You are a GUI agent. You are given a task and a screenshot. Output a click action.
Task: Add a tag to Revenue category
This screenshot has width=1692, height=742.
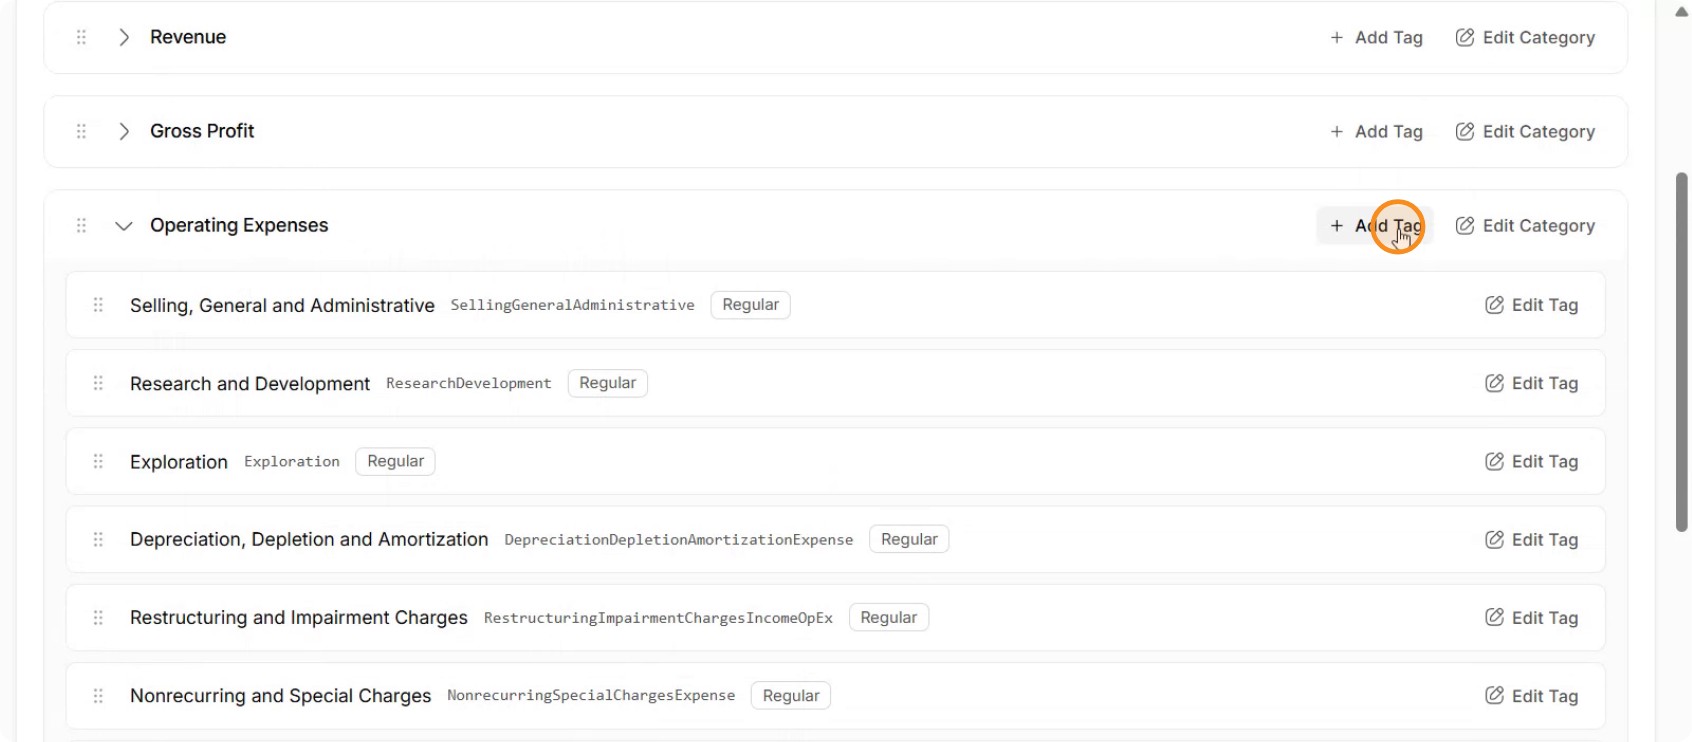point(1376,37)
